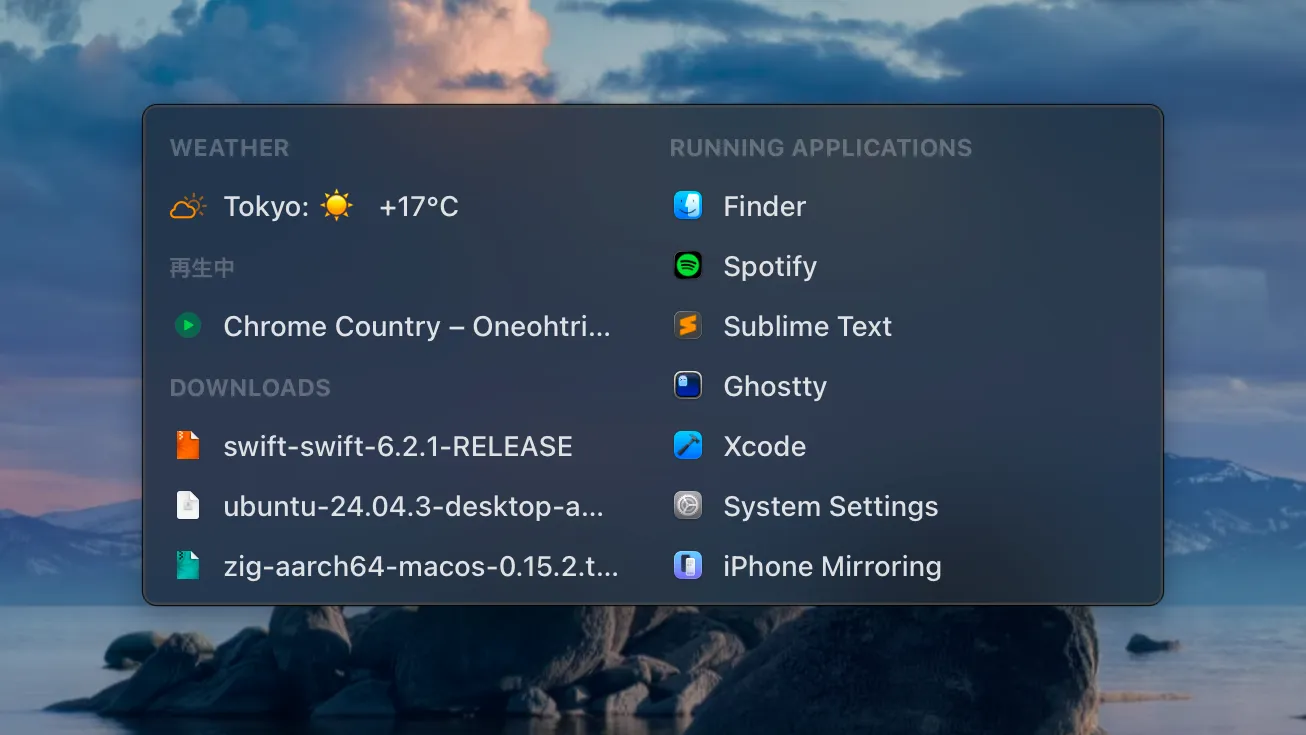Click the Finder app icon
1306x735 pixels.
pyautogui.click(x=688, y=206)
